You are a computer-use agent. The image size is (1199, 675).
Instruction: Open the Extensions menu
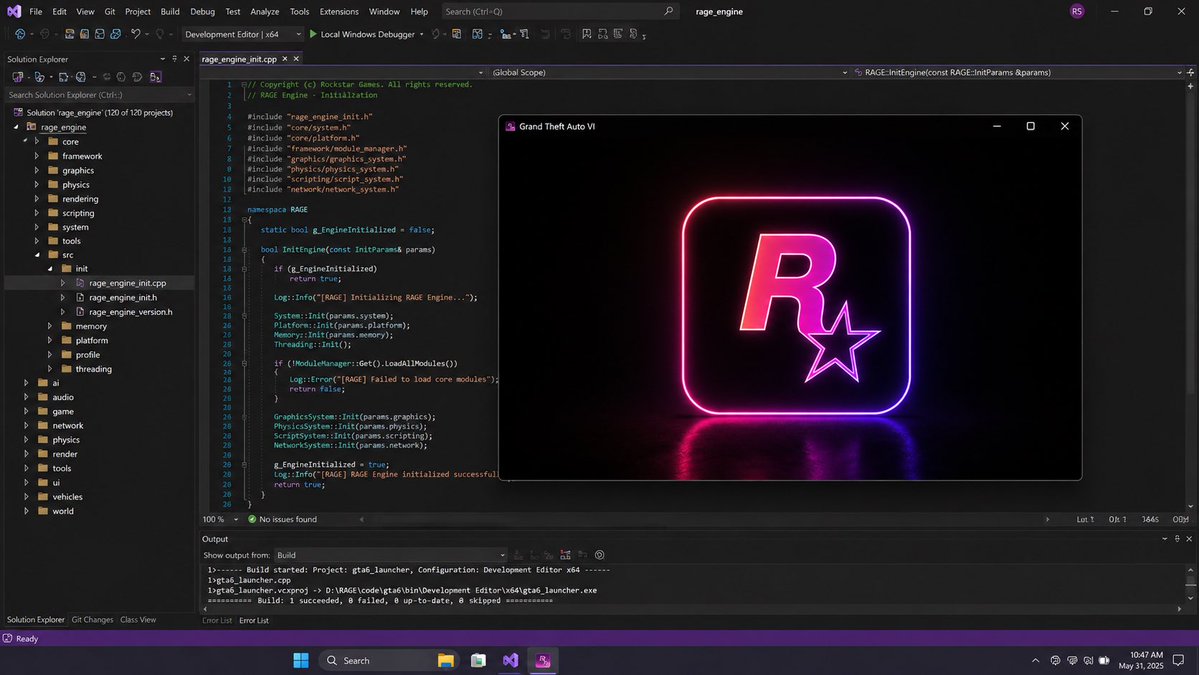[339, 11]
